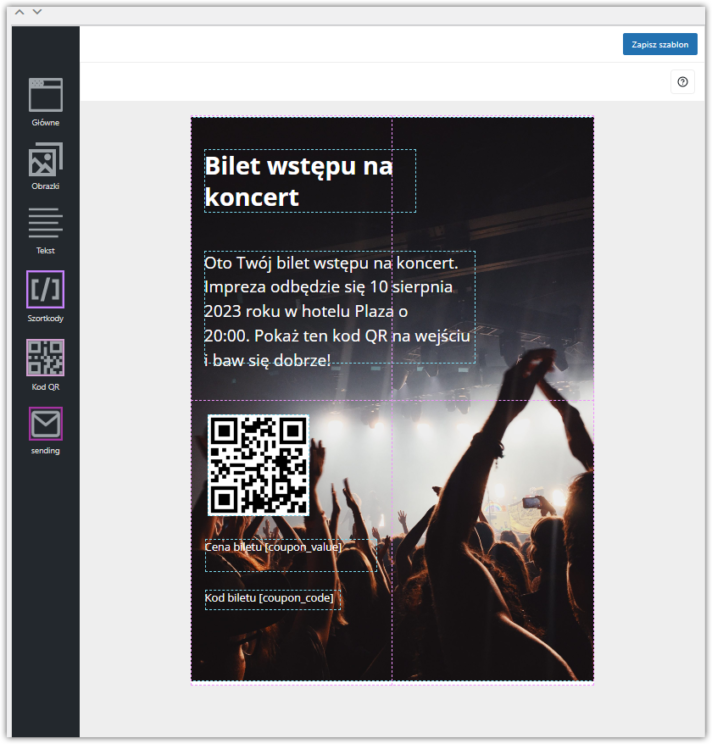Collapse panel with the up arrow
This screenshot has height=744, width=712.
(19, 12)
